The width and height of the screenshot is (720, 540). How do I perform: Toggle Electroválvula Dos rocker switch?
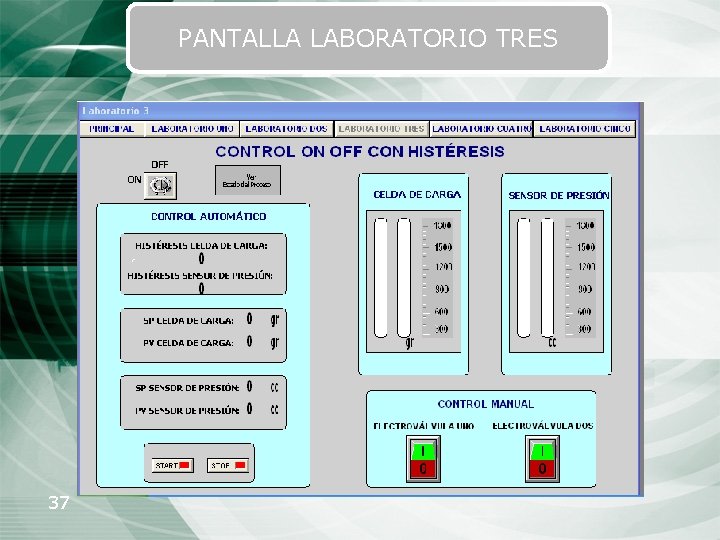542,459
